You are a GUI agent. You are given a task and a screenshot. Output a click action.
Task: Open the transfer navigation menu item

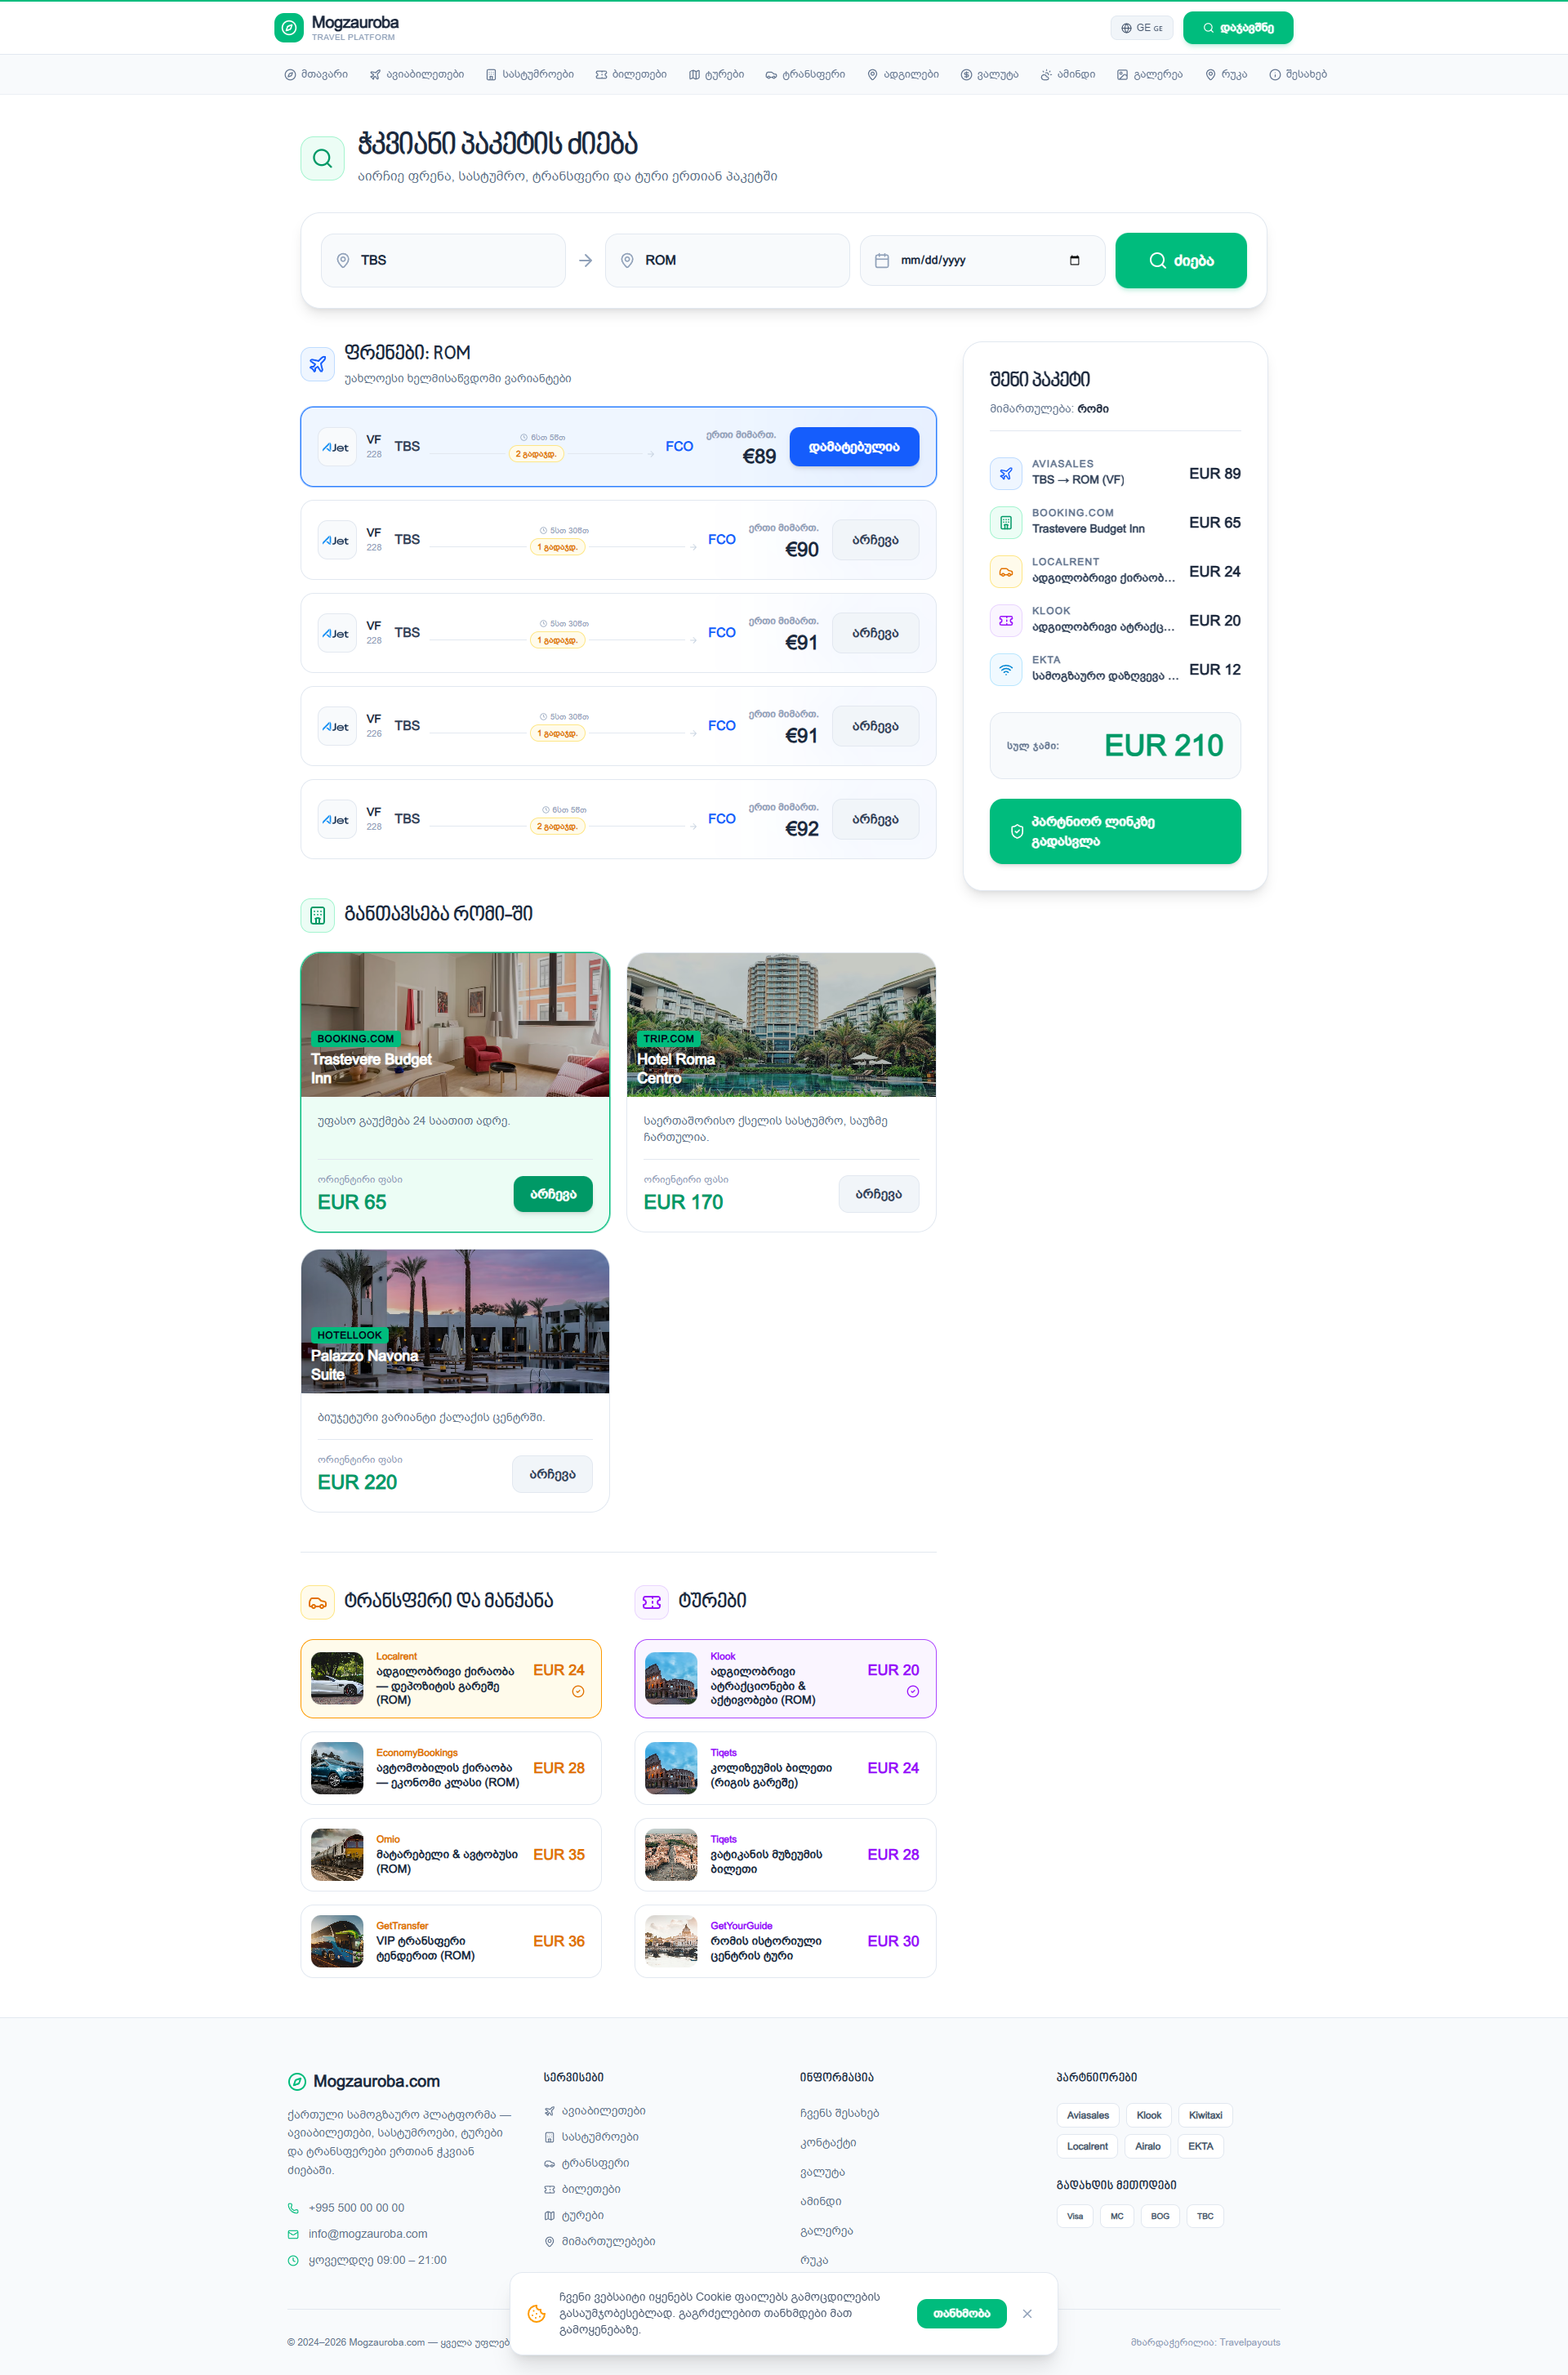[x=804, y=75]
